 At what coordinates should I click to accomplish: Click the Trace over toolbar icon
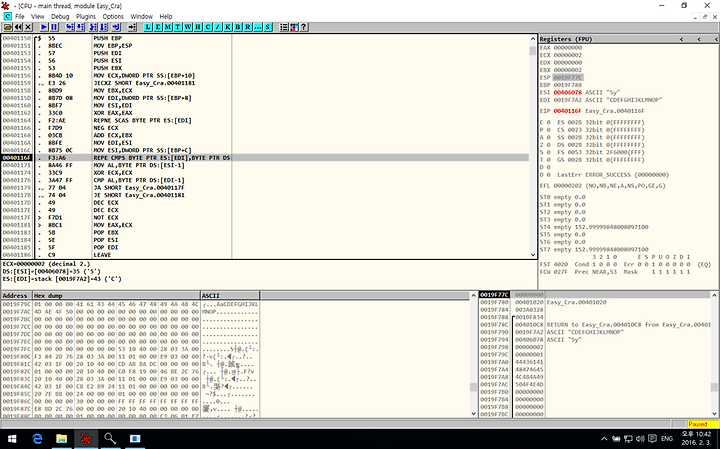tap(103, 27)
